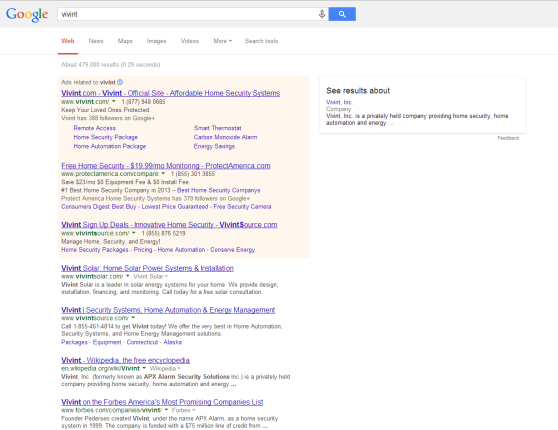This screenshot has height=430, width=558.
Task: Open the More dropdown menu
Action: point(222,41)
